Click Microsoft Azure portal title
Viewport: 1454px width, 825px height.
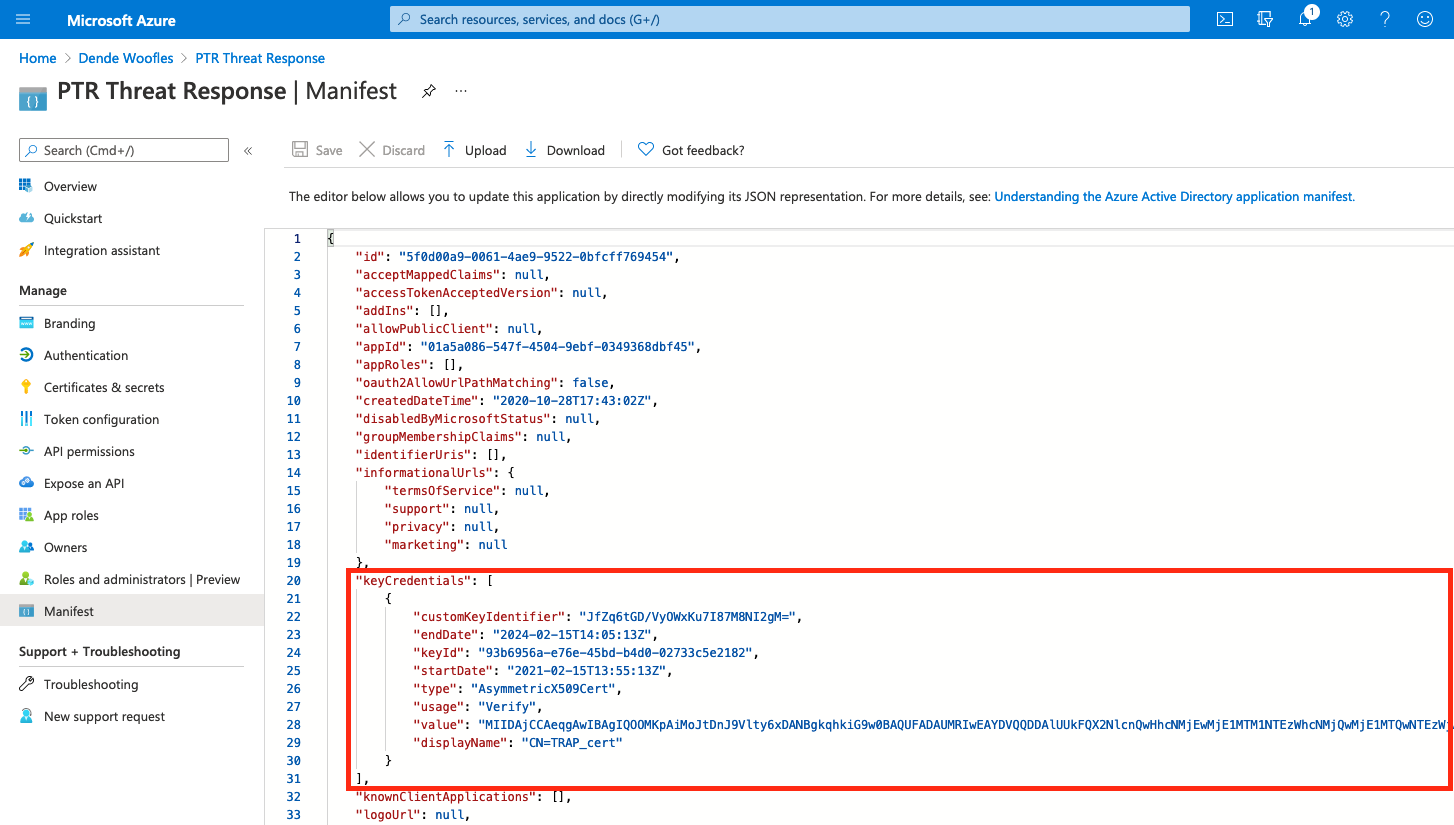(121, 19)
